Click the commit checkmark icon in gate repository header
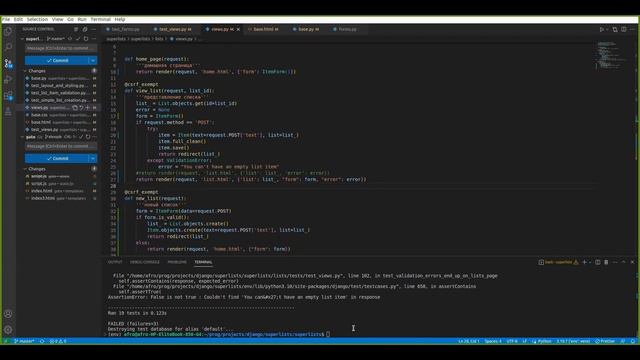 click(x=81, y=137)
